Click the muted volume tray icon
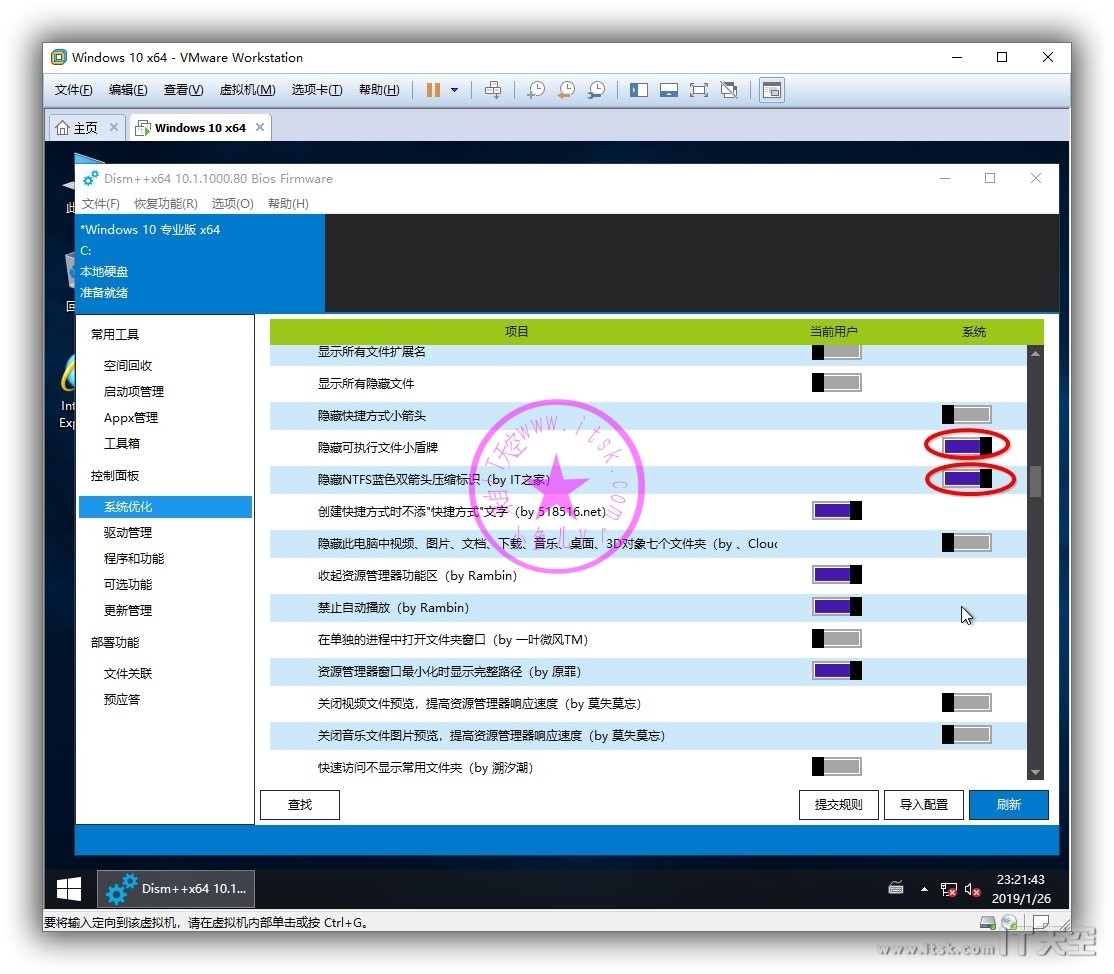The image size is (1114, 974). click(973, 889)
